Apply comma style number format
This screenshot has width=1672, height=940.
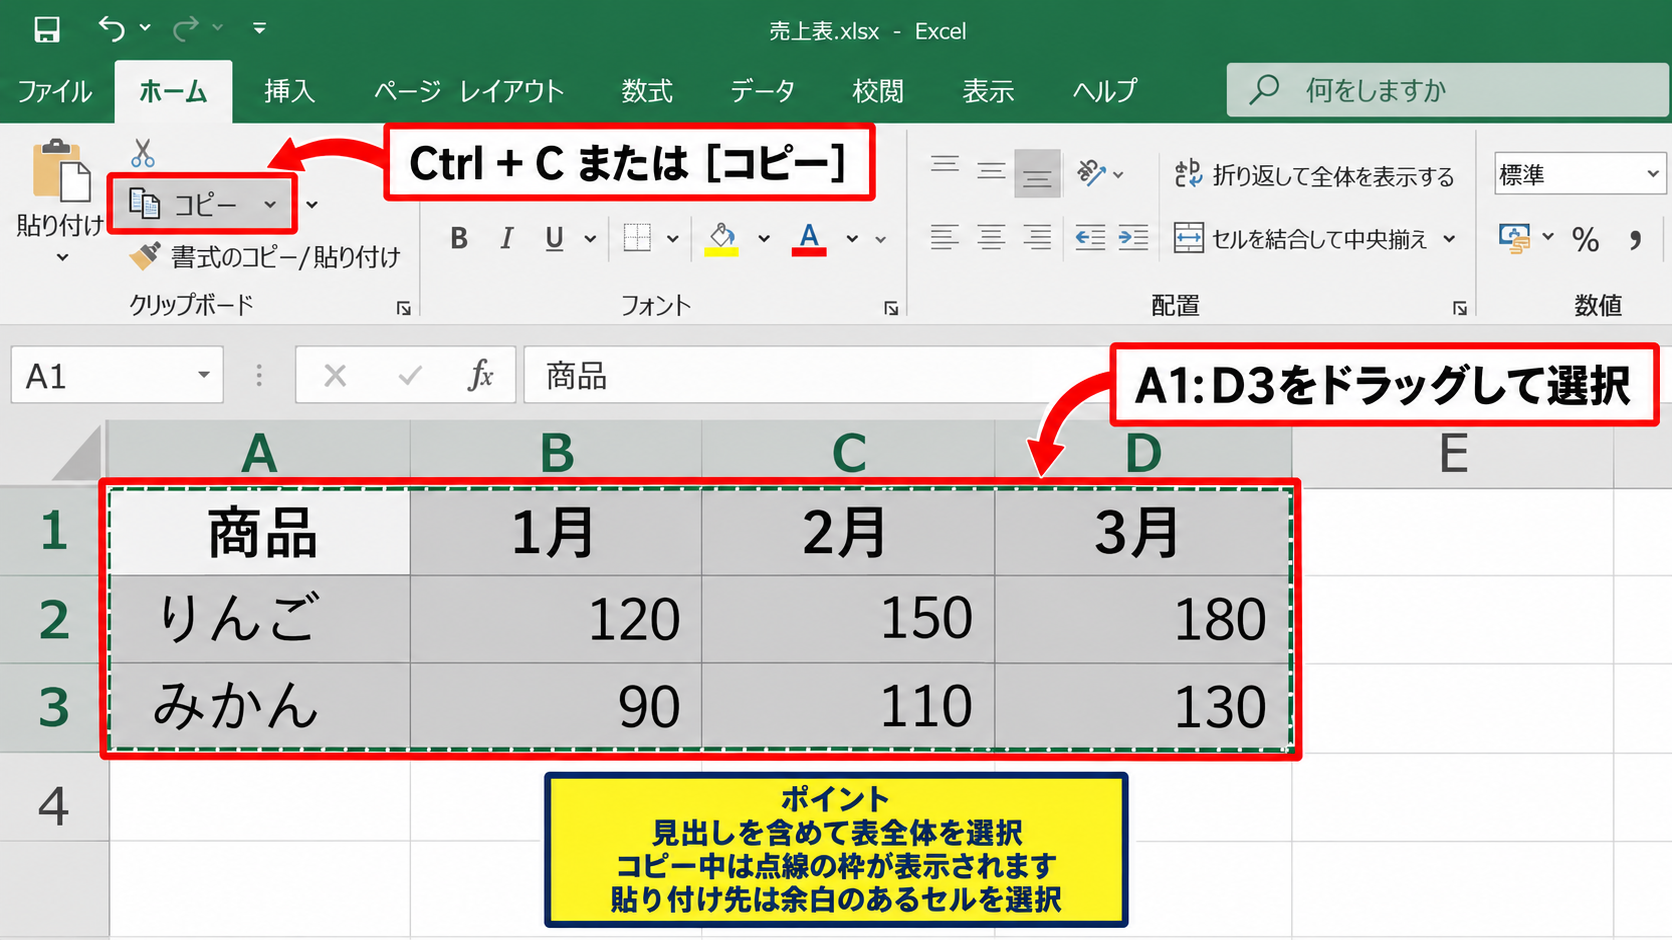[1635, 240]
